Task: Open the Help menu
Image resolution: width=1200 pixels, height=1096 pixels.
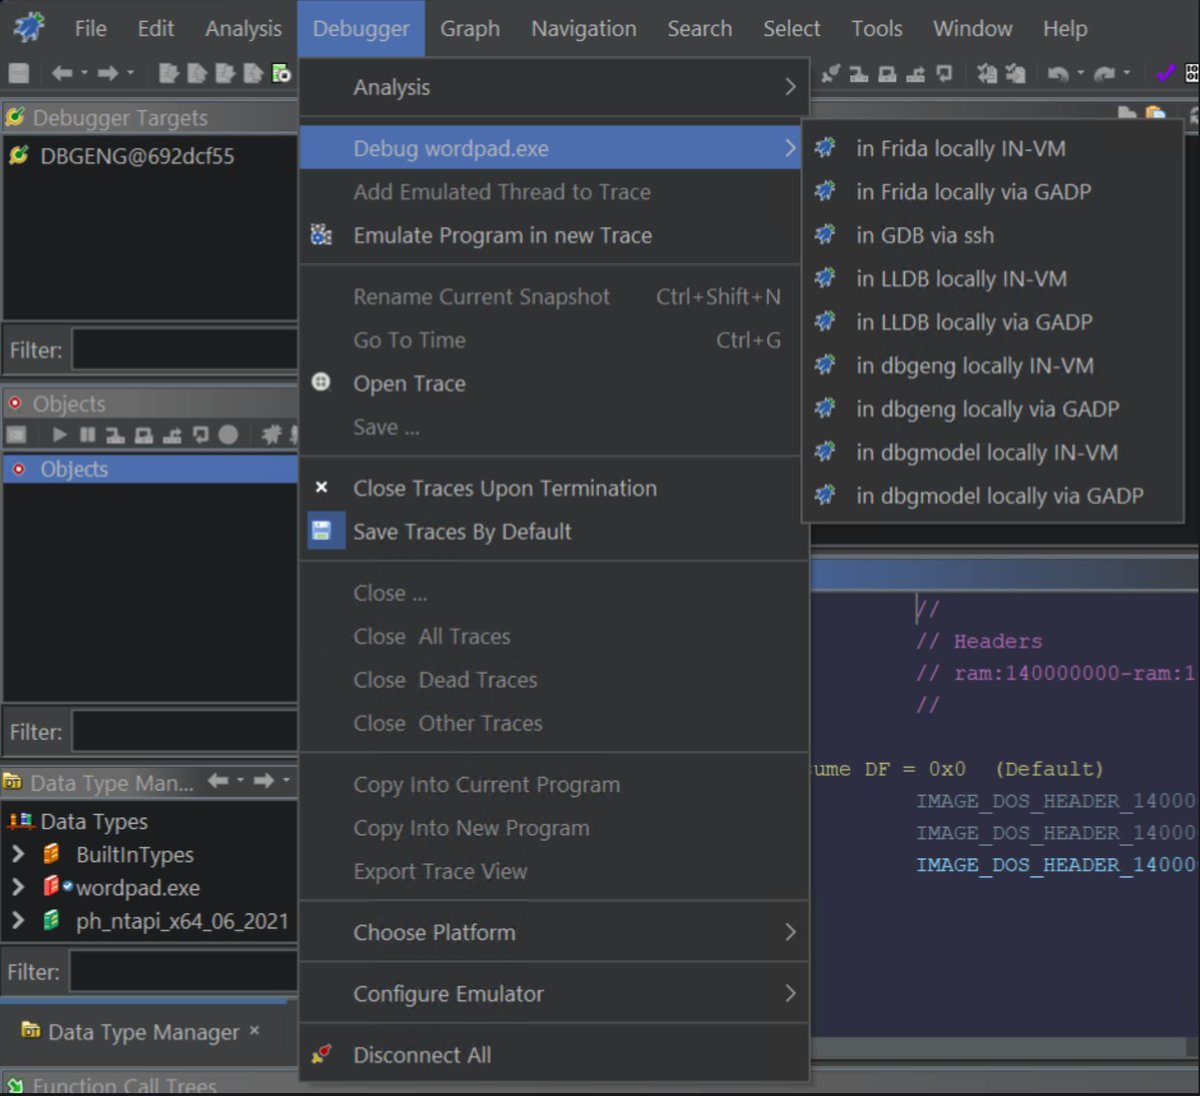Action: tap(1065, 28)
